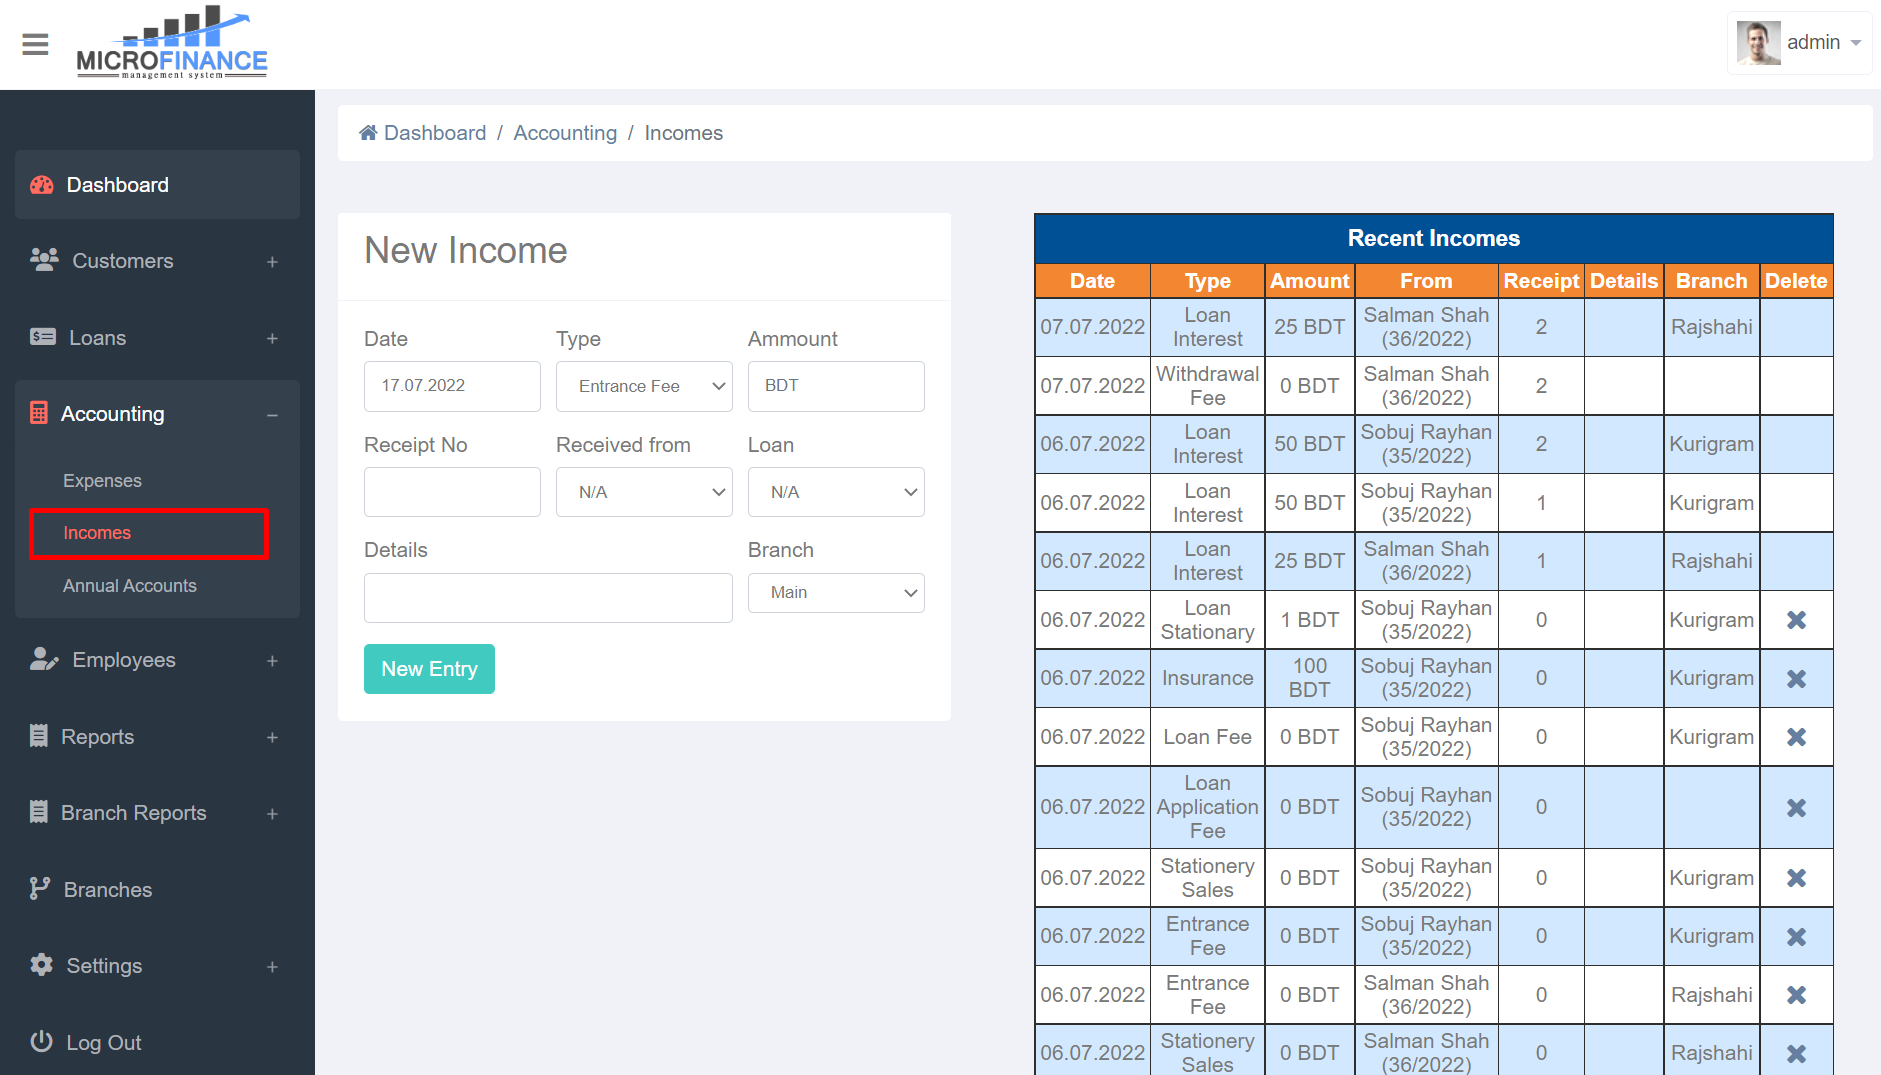
Task: Delete the Loan Application Fee income
Action: coord(1796,808)
